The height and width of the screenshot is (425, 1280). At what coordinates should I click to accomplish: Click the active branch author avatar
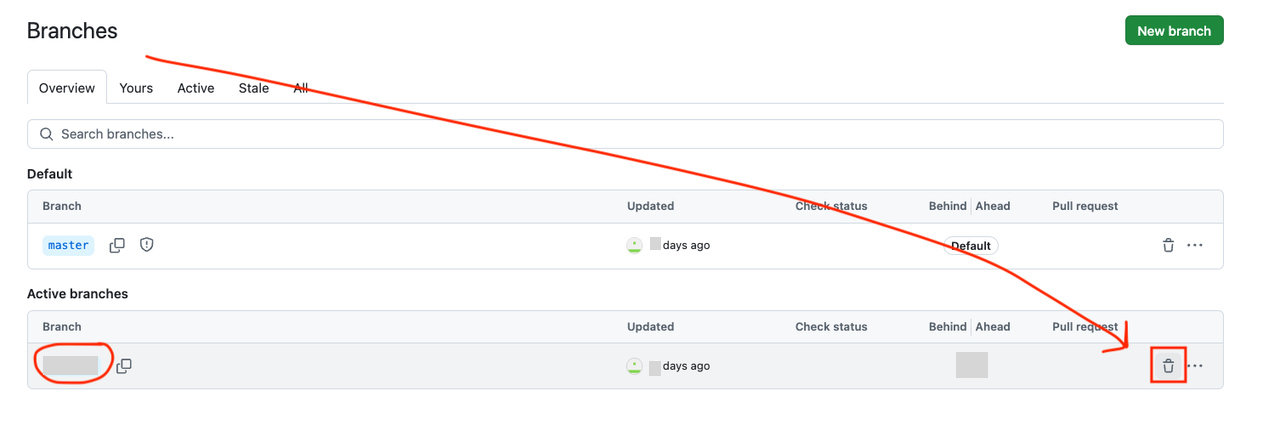(634, 366)
